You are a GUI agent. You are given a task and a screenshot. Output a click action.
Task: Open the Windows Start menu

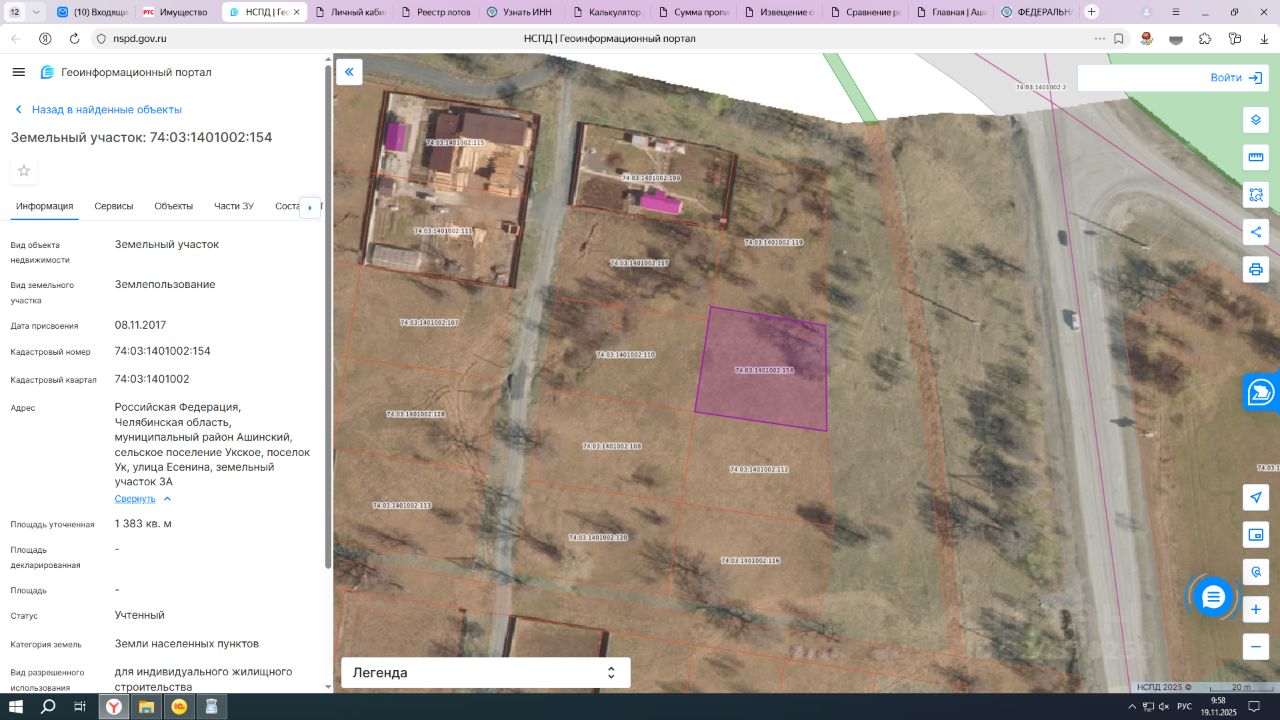(x=16, y=707)
